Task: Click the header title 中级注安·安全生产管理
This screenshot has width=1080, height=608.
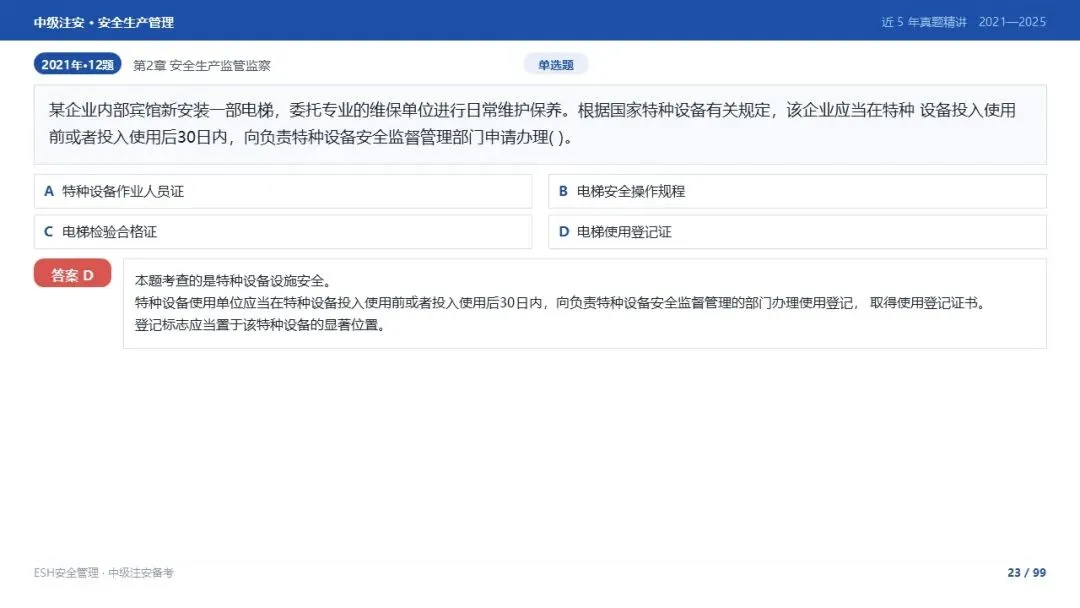Action: pos(104,22)
